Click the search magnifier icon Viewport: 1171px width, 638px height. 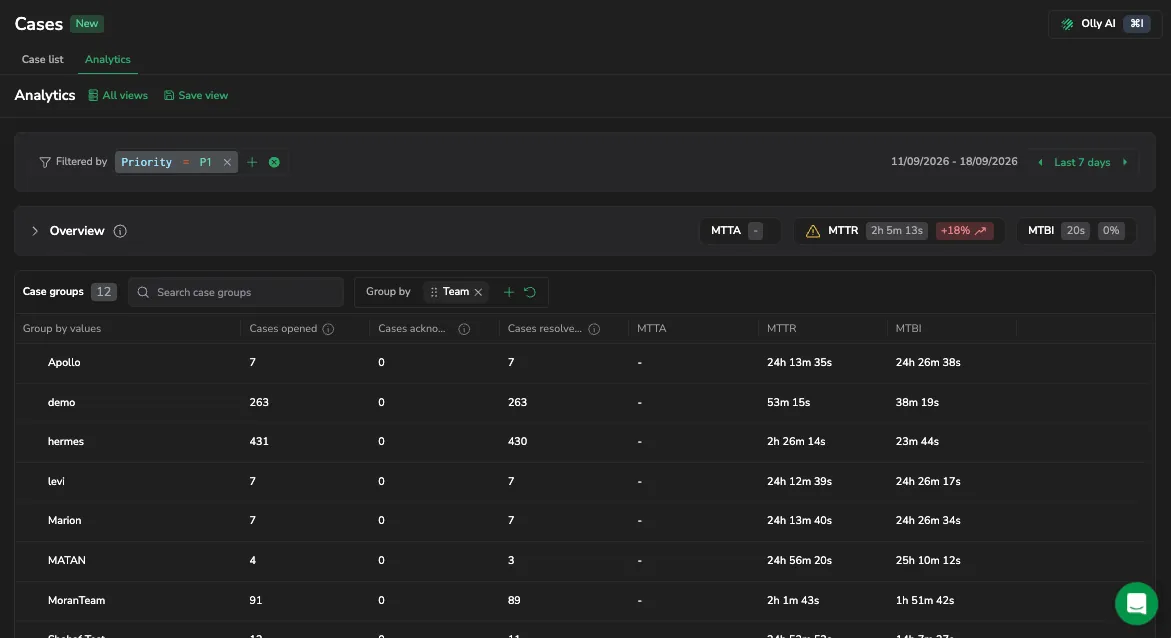pos(143,292)
